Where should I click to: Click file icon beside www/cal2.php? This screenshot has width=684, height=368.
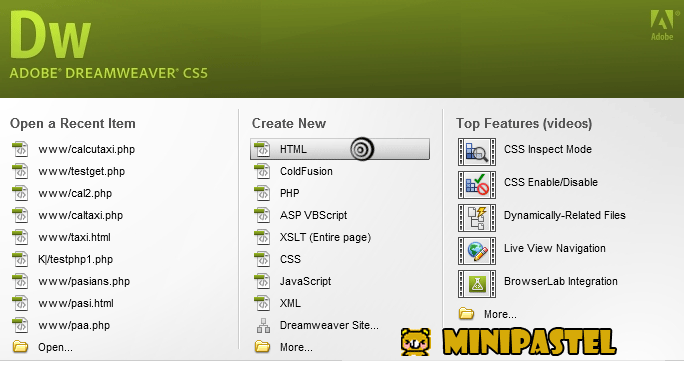tap(20, 193)
